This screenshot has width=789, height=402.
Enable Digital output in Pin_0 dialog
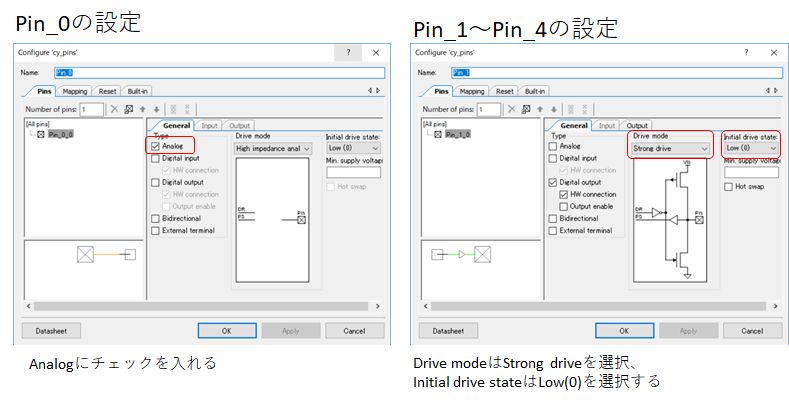tap(155, 183)
